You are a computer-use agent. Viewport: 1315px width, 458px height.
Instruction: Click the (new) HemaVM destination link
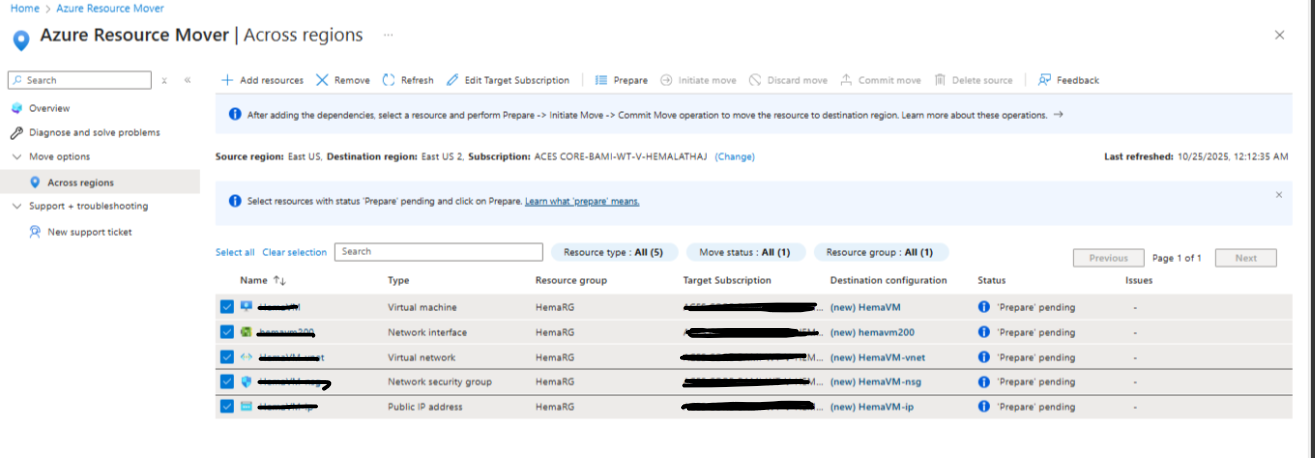point(866,307)
